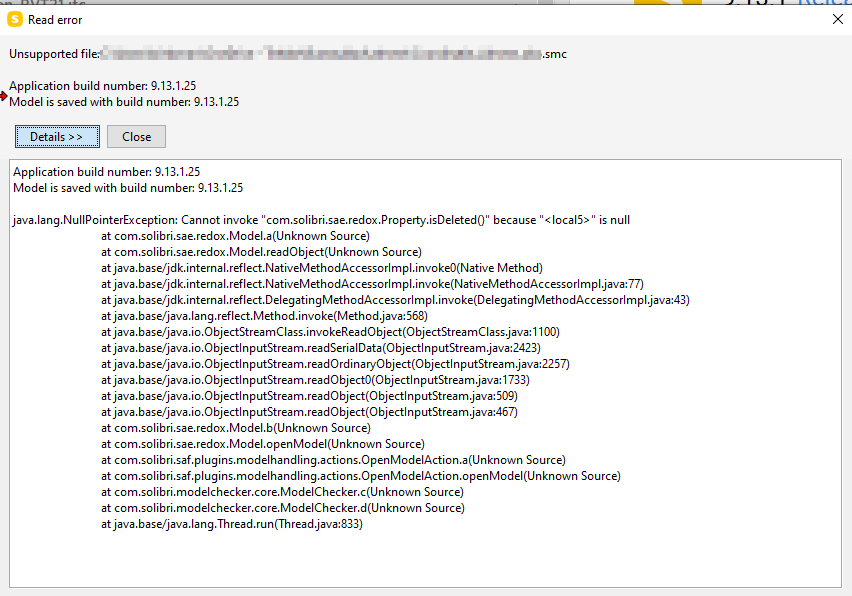This screenshot has height=596, width=852.
Task: Click the 'com.solibri.sae.redox.Model.a(Unknown Source)' line
Action: coord(235,236)
